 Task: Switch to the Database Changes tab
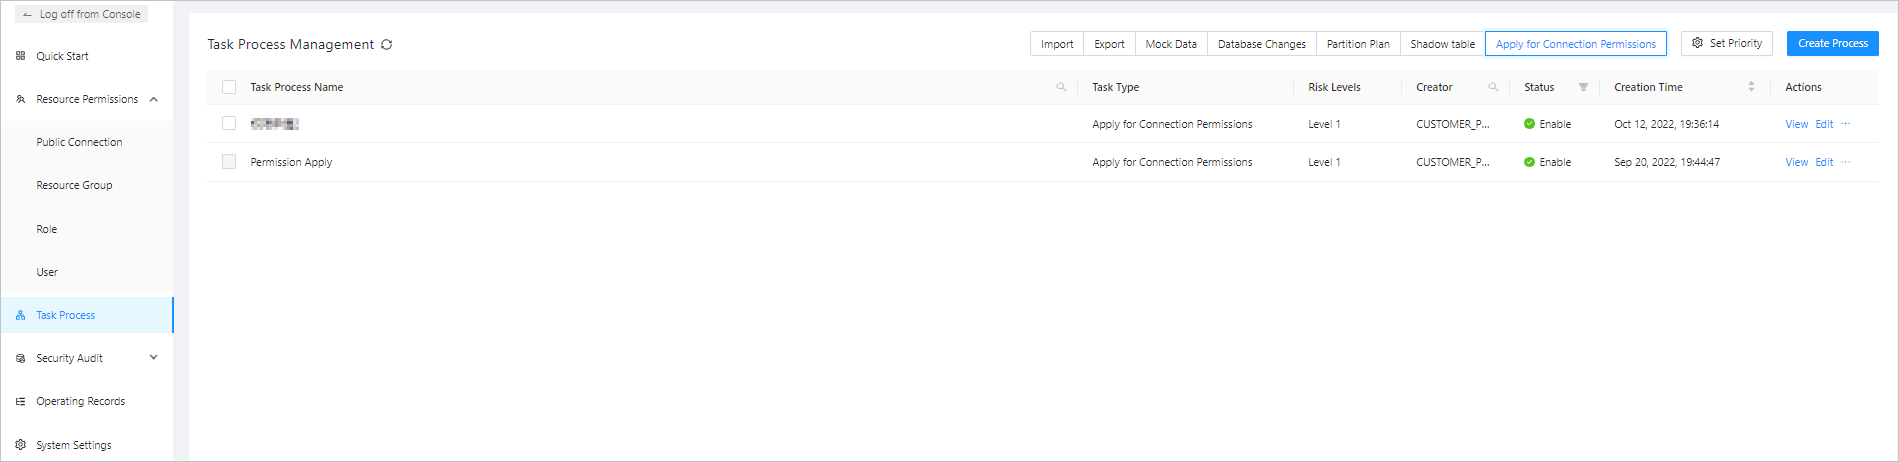(x=1262, y=44)
